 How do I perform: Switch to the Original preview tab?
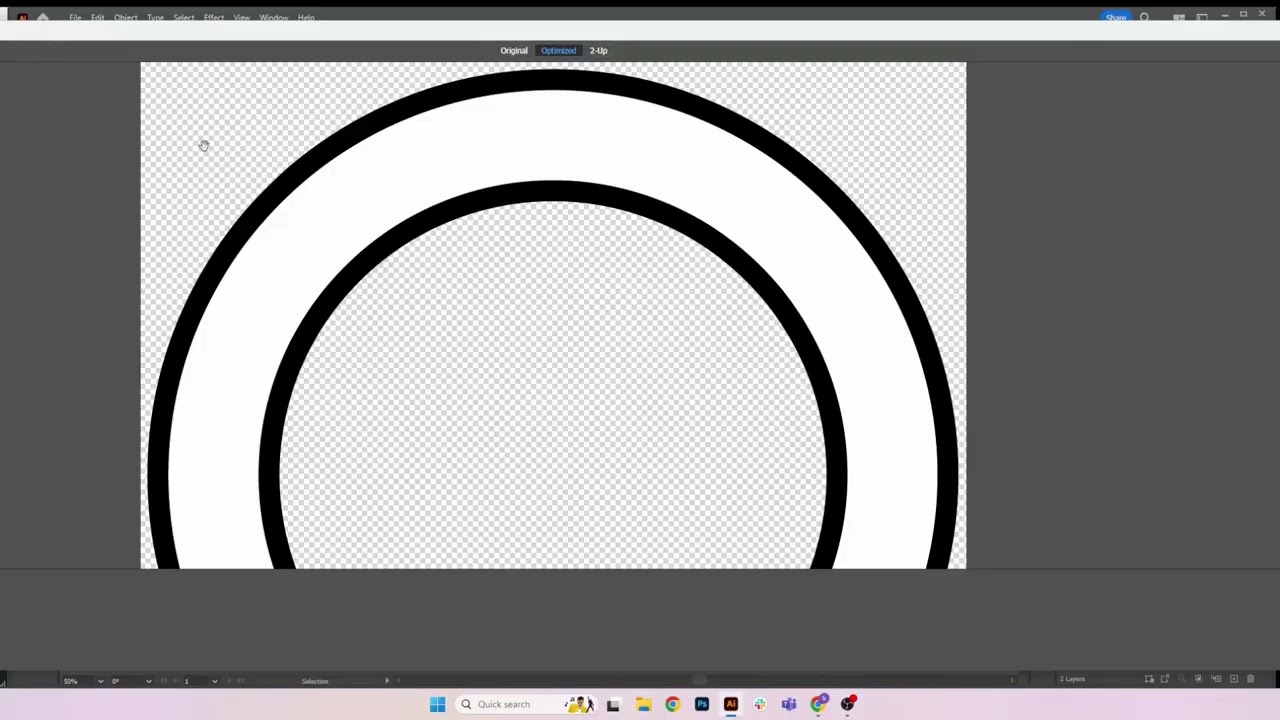[514, 50]
